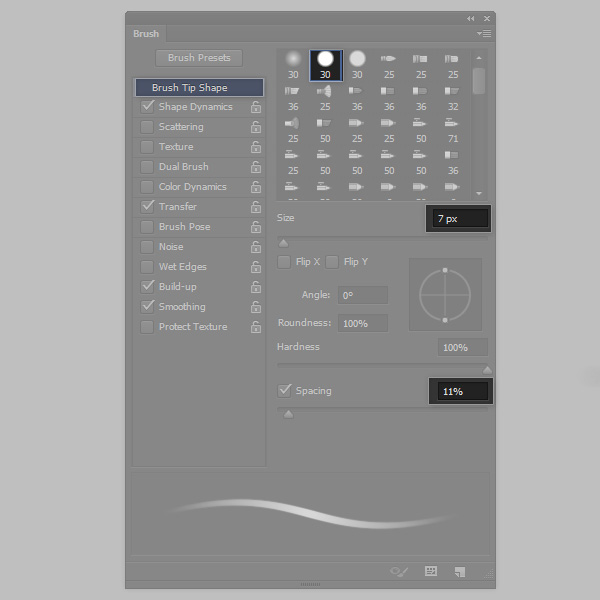The image size is (600, 600).
Task: Click the brush stroke preview area
Action: click(x=310, y=514)
